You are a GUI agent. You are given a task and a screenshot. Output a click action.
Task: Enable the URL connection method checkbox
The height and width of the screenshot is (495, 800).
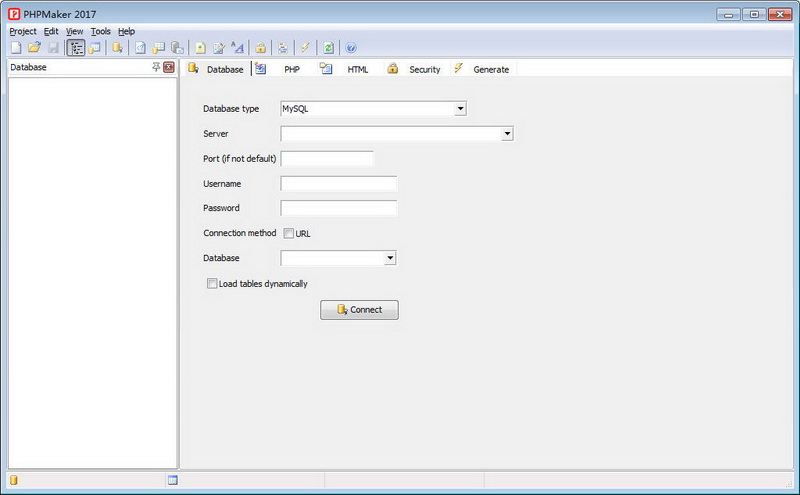[289, 233]
